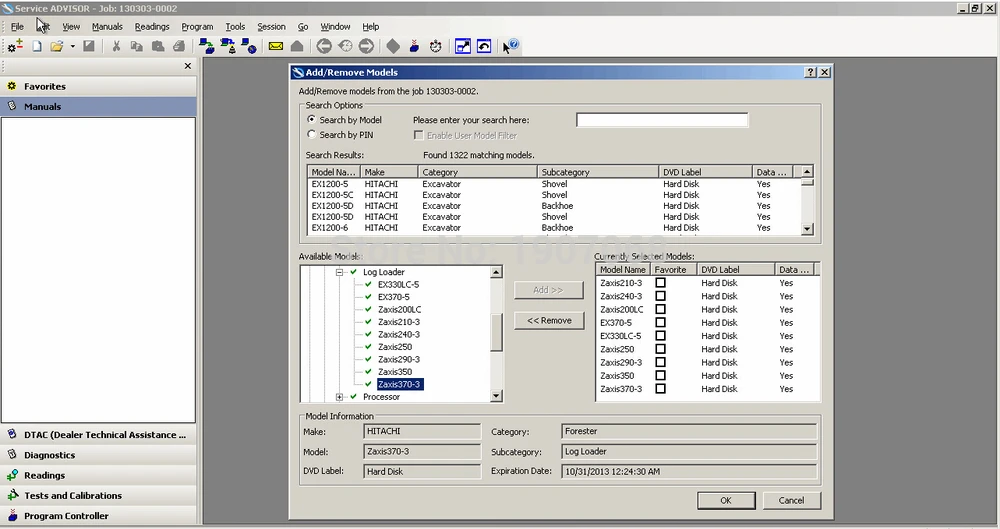This screenshot has width=1000, height=529.
Task: Click the stopwatch timer toolbar icon
Action: point(436,46)
